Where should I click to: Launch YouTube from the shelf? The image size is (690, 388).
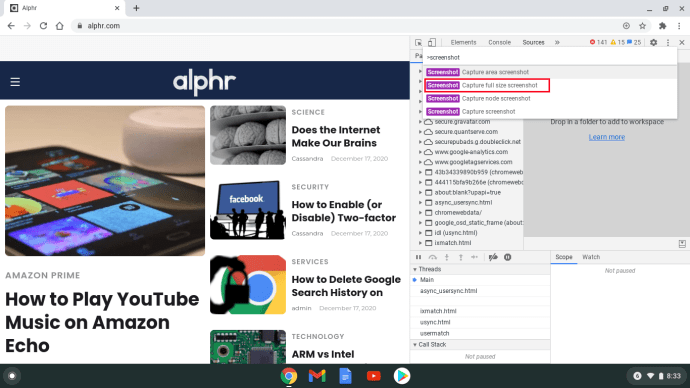(x=374, y=376)
